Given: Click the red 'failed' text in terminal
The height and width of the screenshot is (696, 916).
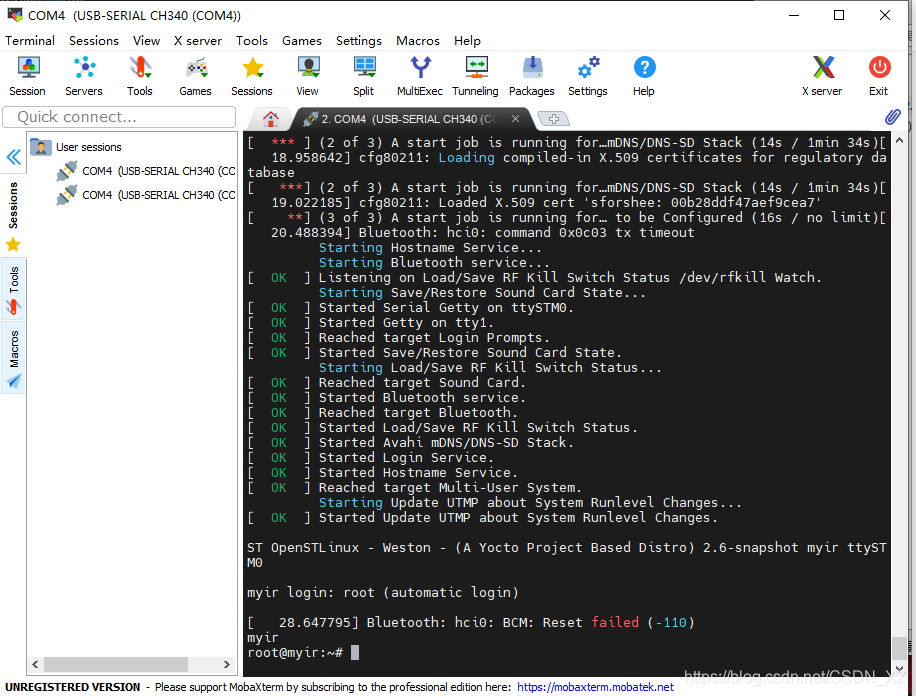Looking at the screenshot, I should [x=615, y=622].
